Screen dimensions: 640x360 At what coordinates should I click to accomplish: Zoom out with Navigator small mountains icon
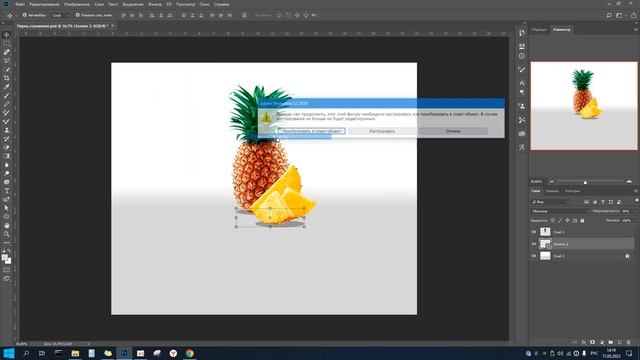click(x=551, y=182)
